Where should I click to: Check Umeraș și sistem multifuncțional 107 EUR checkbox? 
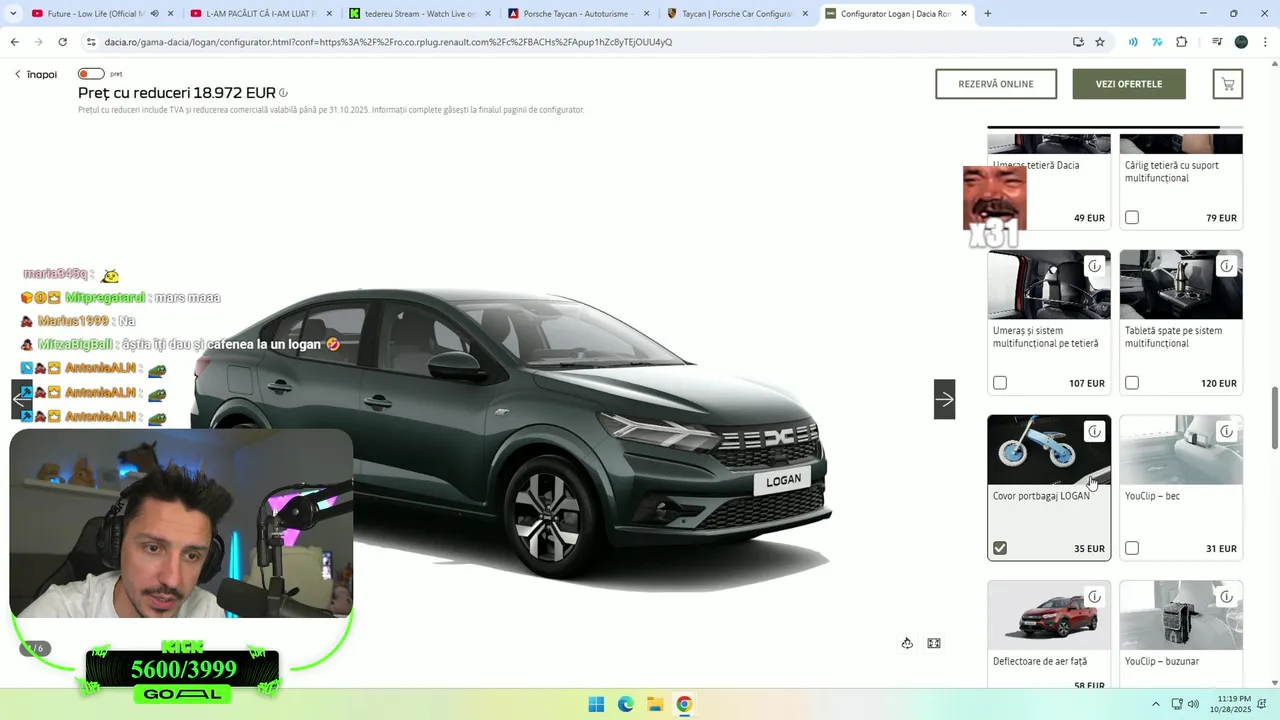pyautogui.click(x=1000, y=383)
